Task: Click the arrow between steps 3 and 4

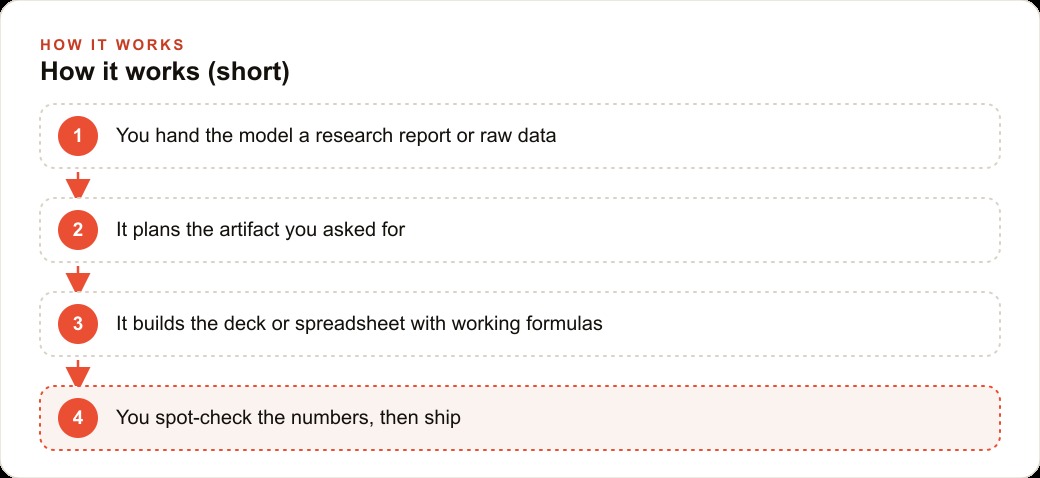Action: click(78, 373)
